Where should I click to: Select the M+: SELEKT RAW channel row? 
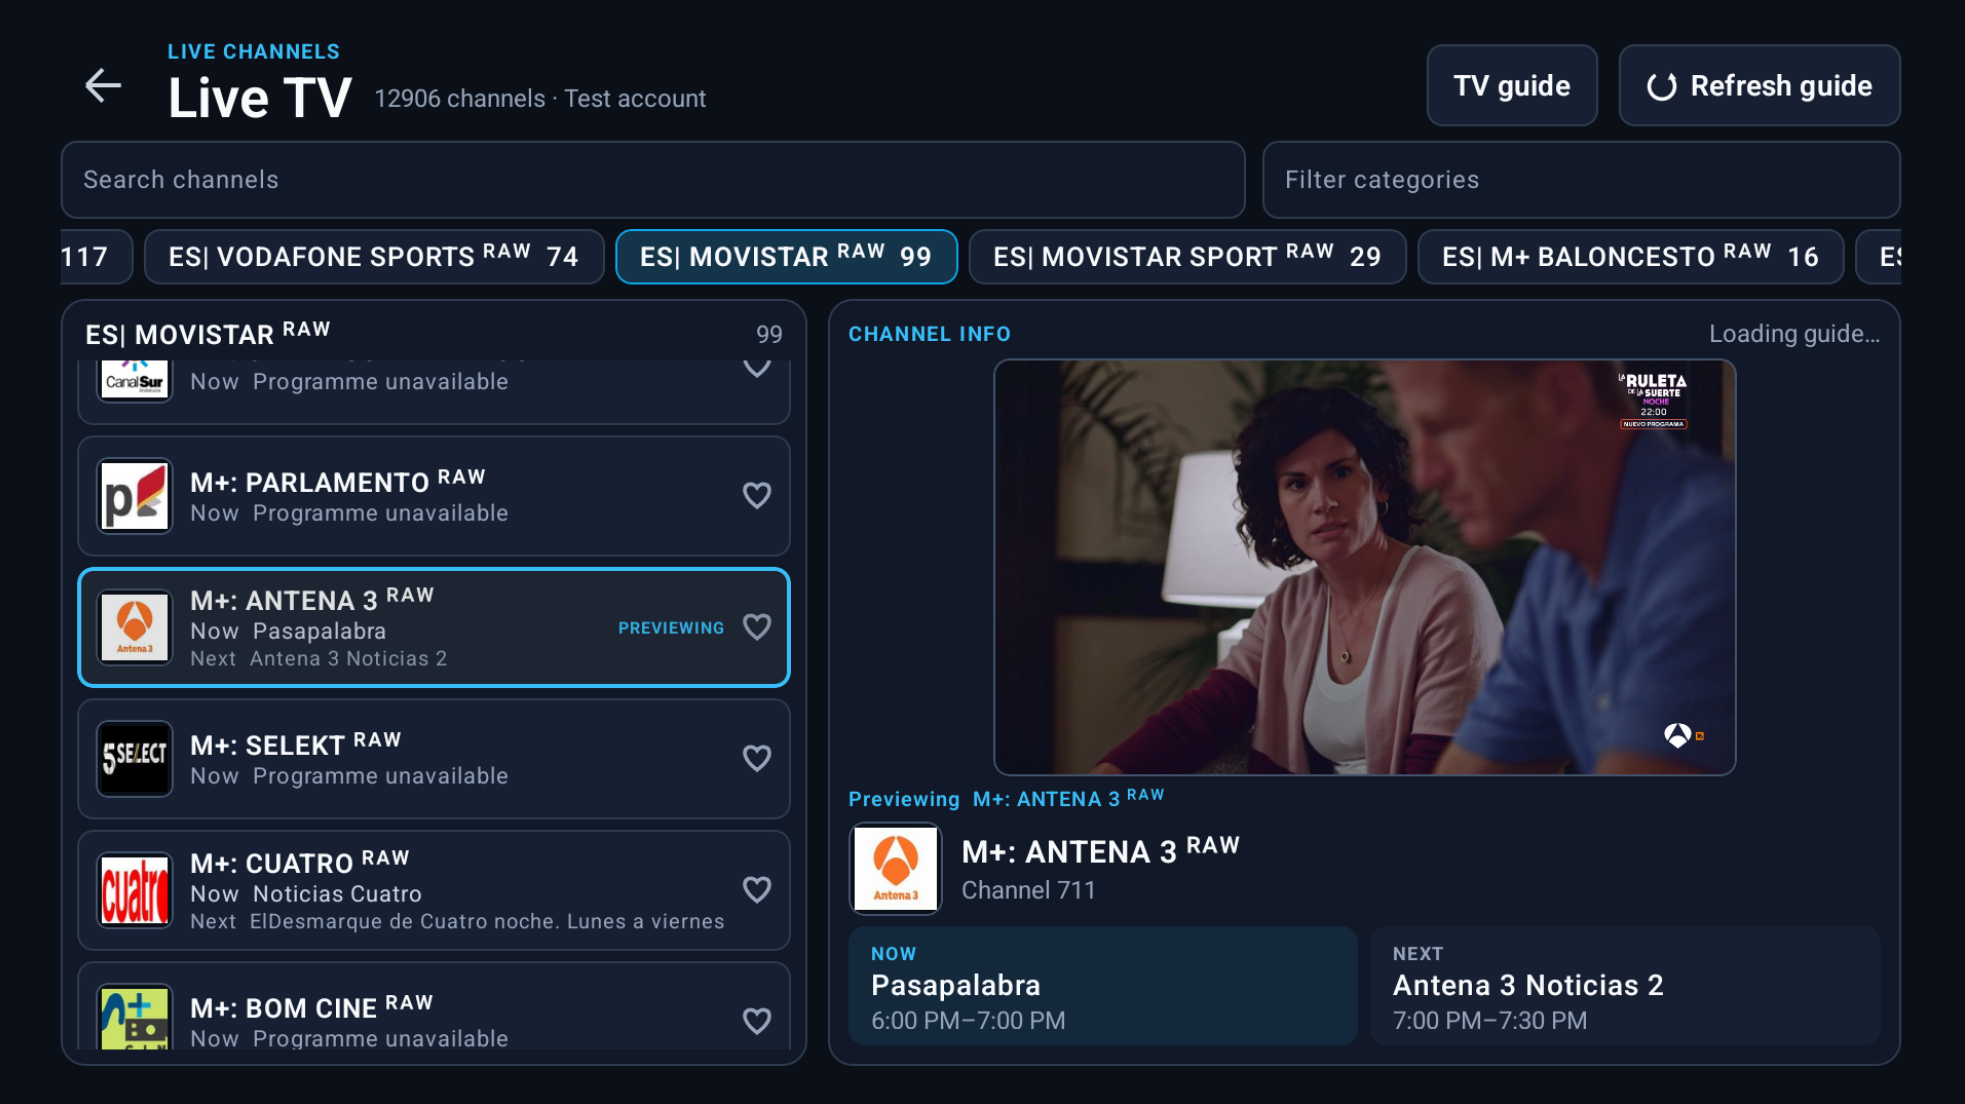(x=434, y=759)
